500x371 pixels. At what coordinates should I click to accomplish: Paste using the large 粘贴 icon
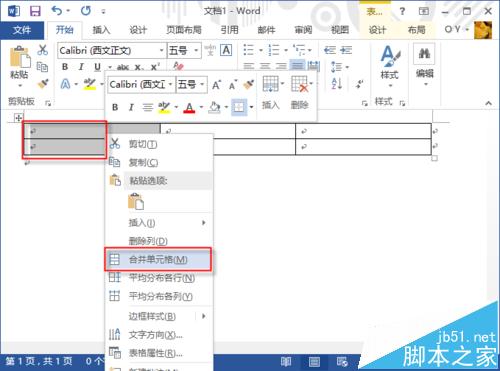point(19,57)
